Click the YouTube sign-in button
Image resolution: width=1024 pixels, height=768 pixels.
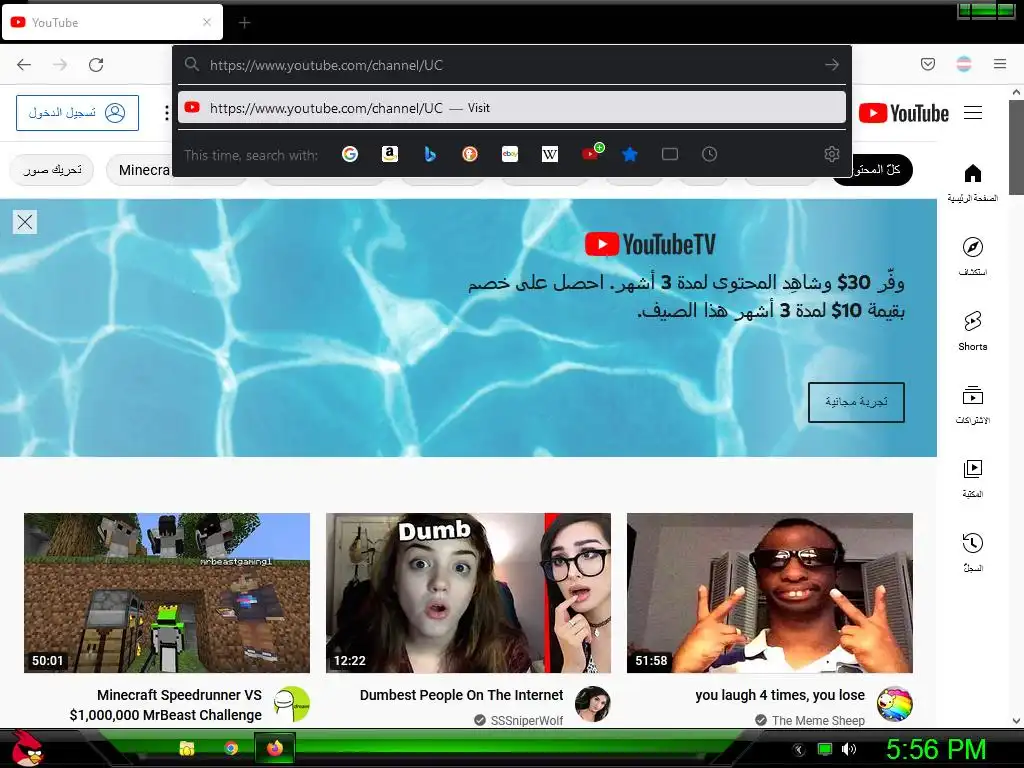(77, 113)
